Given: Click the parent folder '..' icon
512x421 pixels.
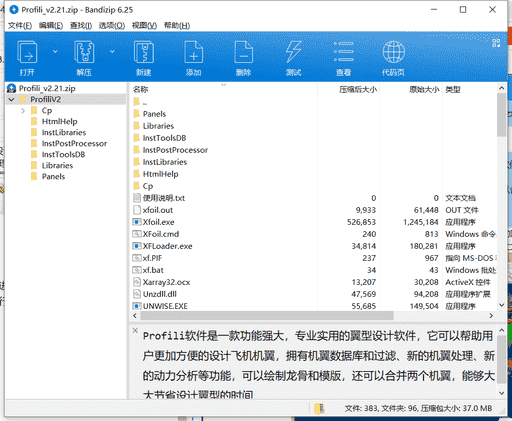Looking at the screenshot, I should (137, 101).
